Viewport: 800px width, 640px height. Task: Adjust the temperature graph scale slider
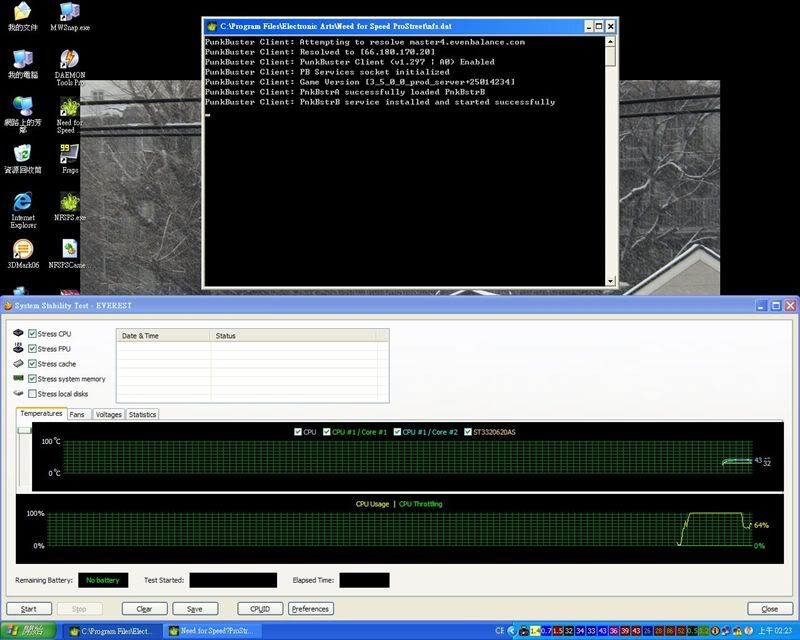23,430
